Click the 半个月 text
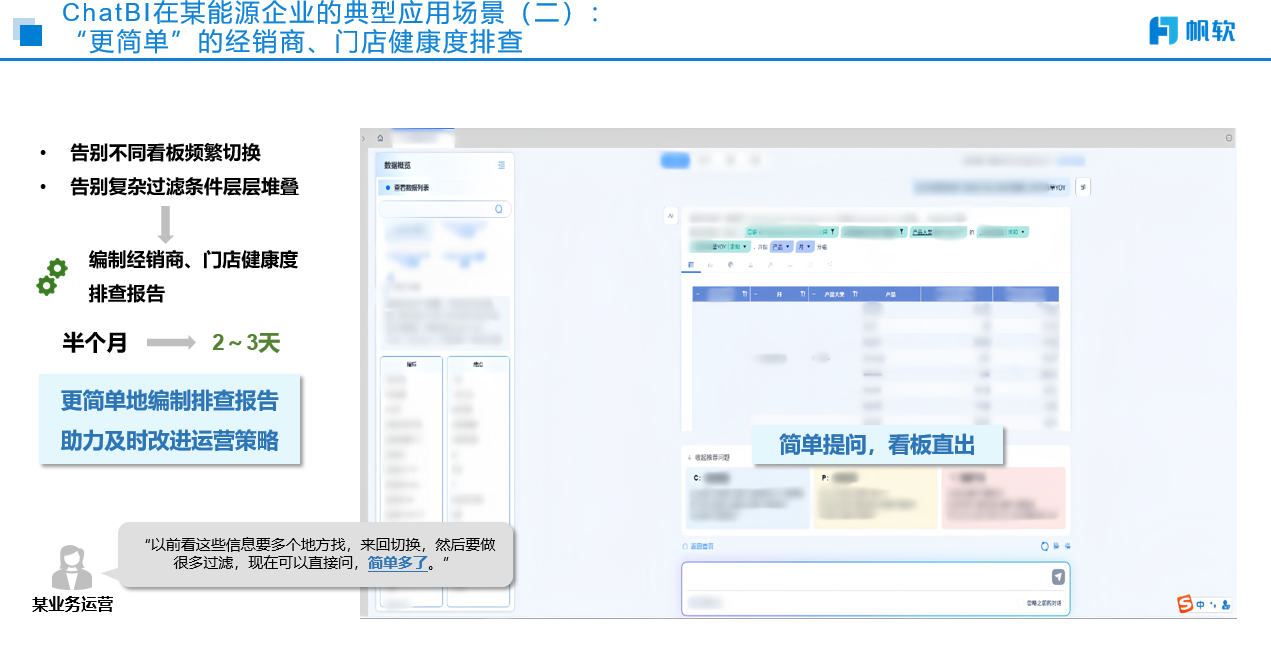 (95, 343)
